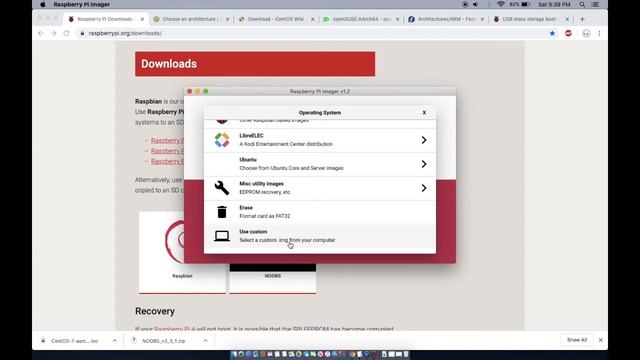This screenshot has height=360, width=640.
Task: Close the downloads bar
Action: click(600, 340)
